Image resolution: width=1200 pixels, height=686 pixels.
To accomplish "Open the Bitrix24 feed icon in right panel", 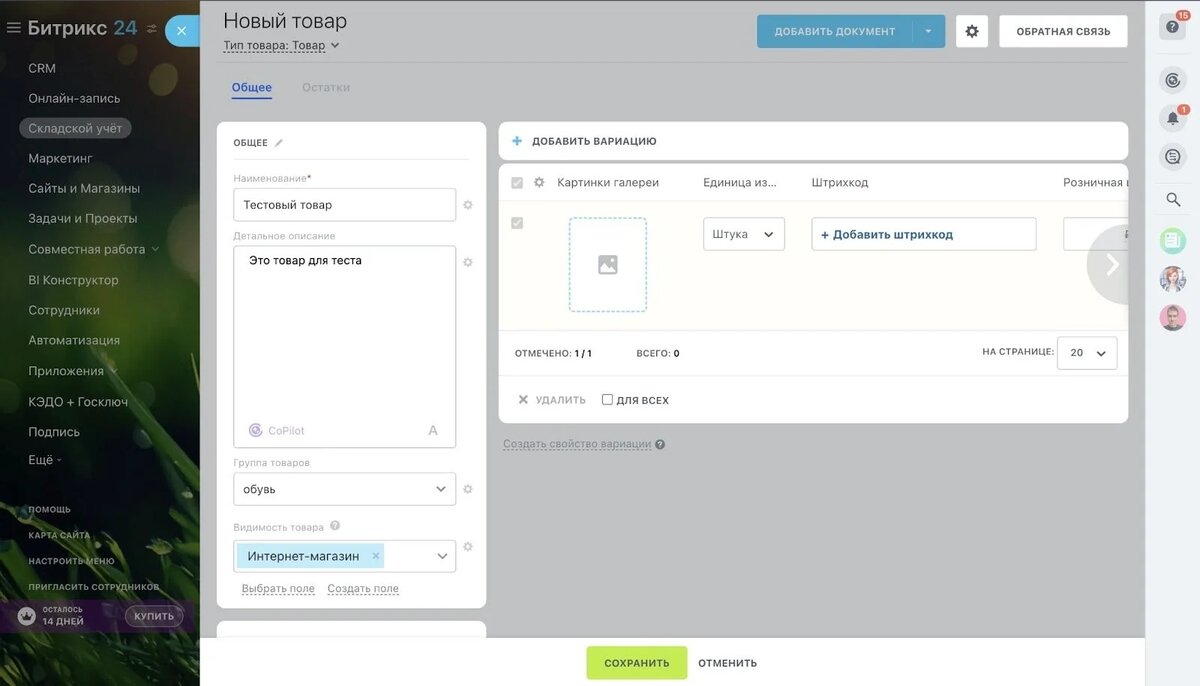I will coord(1173,80).
